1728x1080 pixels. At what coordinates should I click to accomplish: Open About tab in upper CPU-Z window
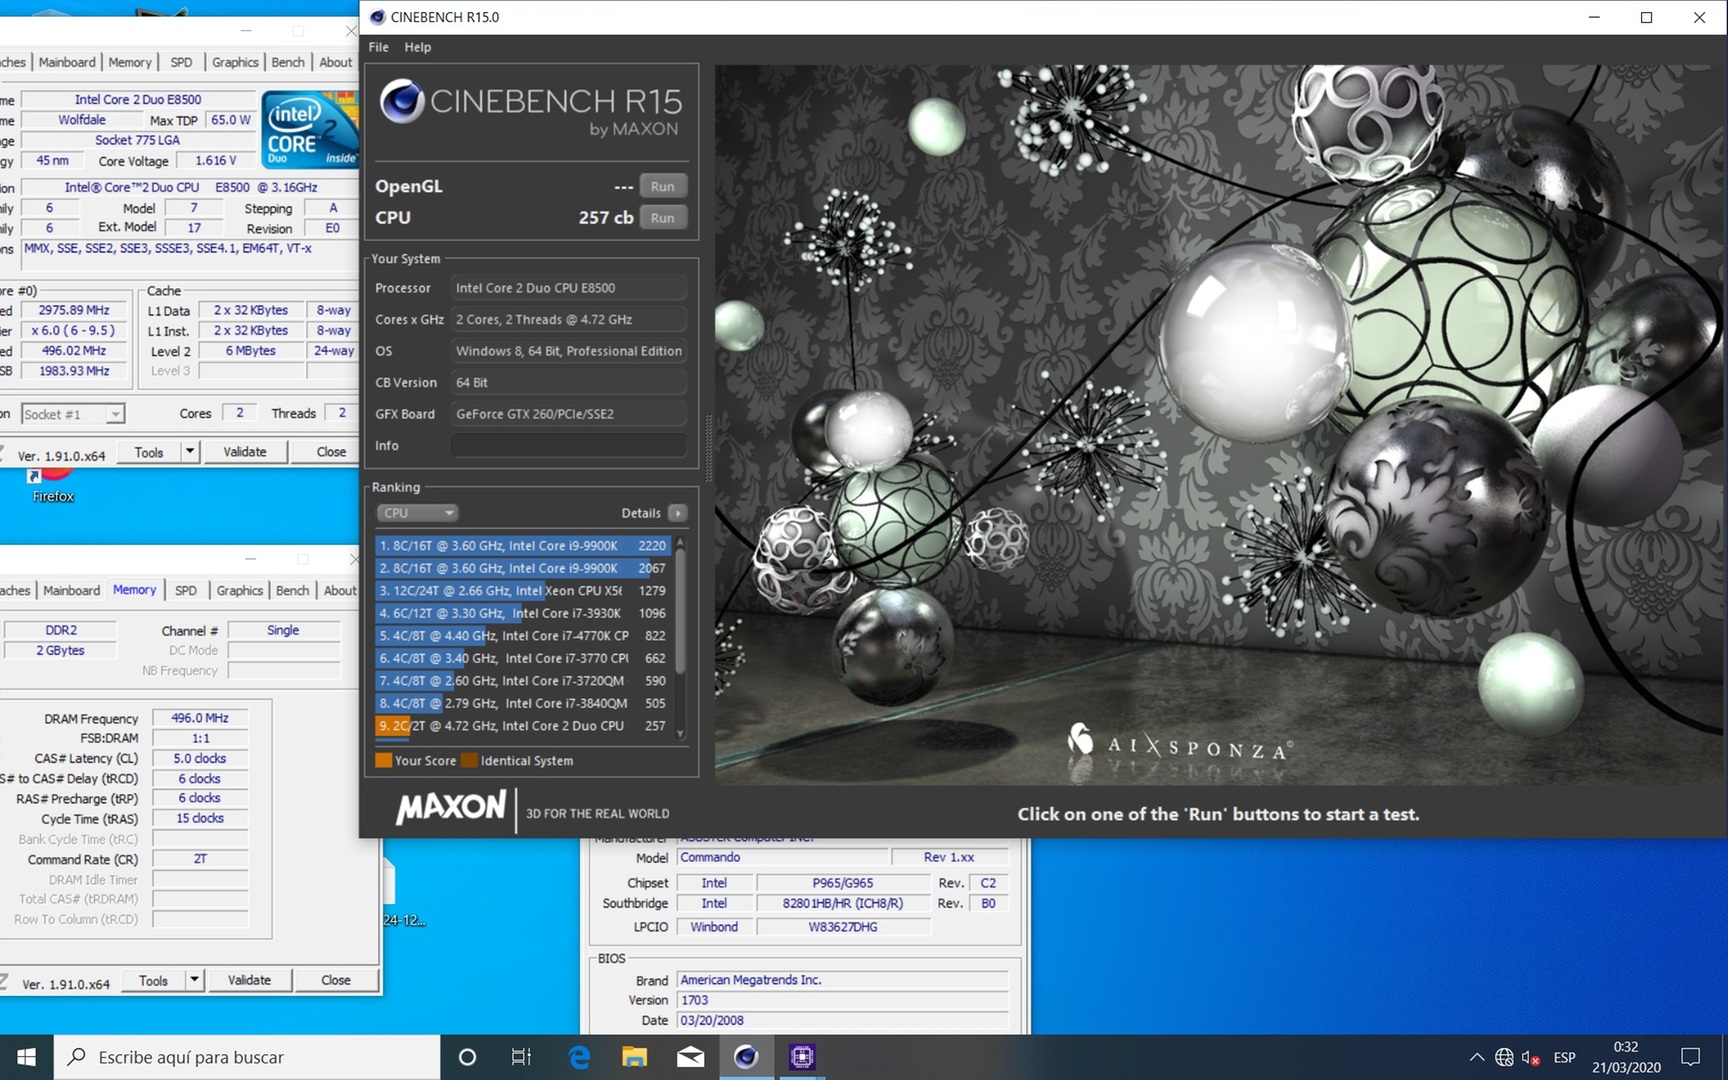point(335,62)
